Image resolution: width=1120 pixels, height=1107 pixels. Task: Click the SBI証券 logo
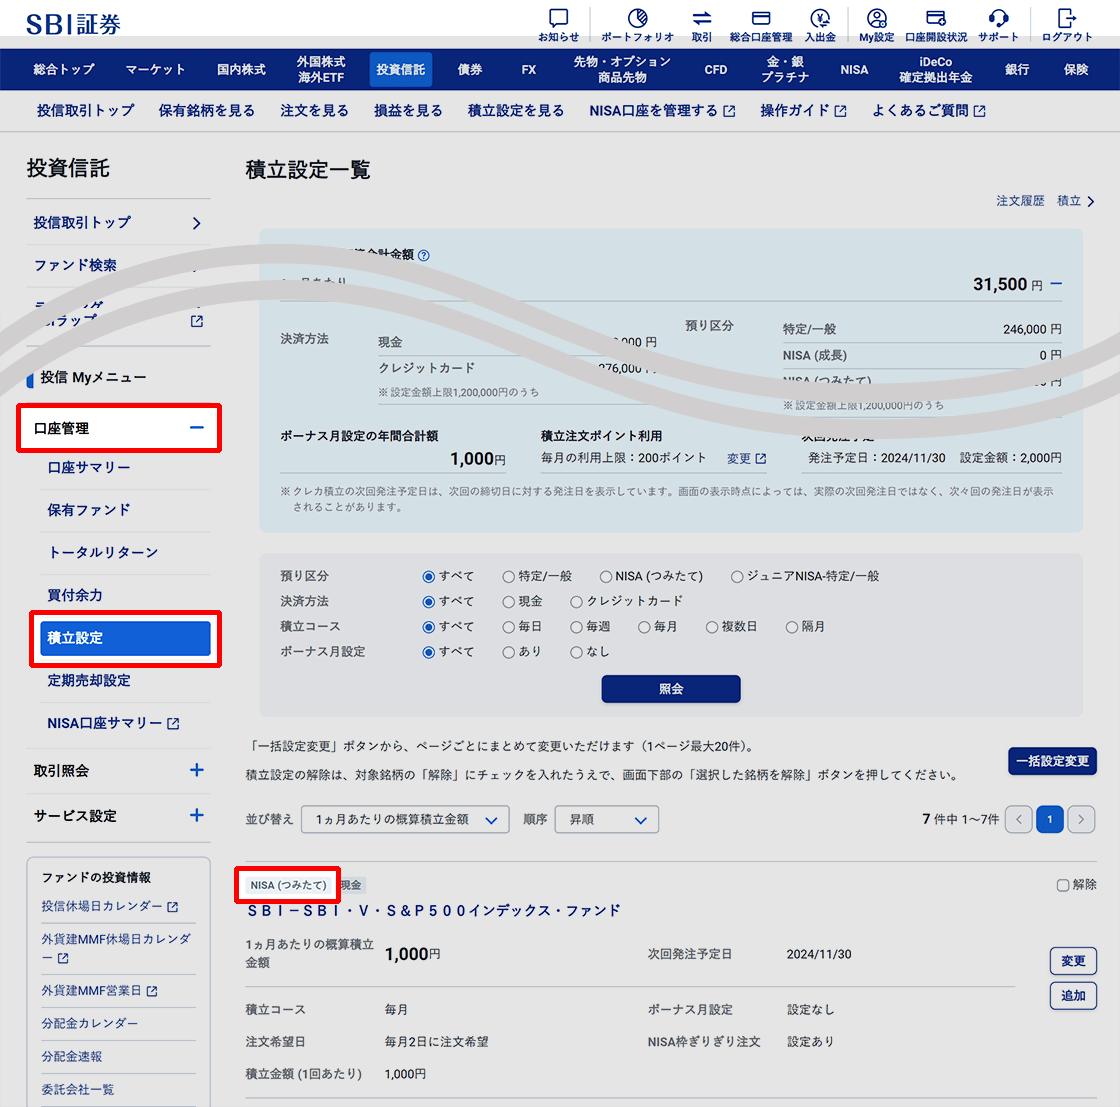pos(73,24)
